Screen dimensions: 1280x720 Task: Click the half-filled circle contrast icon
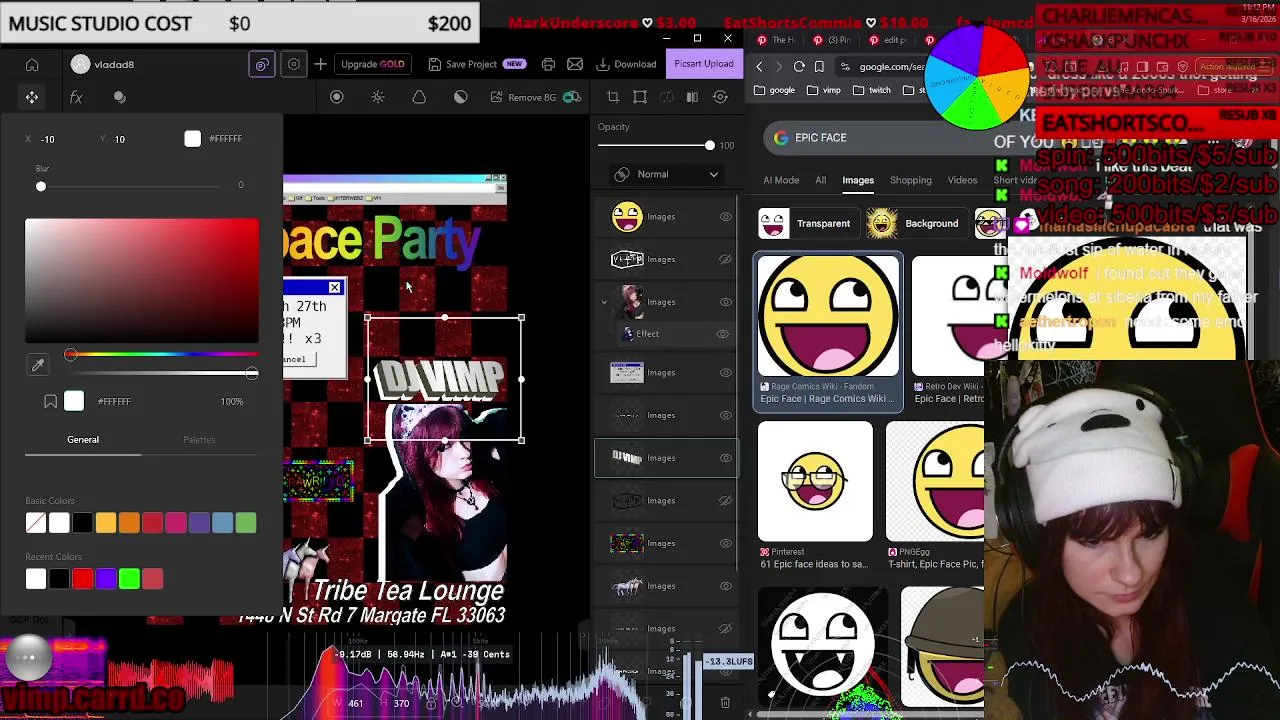(x=460, y=97)
